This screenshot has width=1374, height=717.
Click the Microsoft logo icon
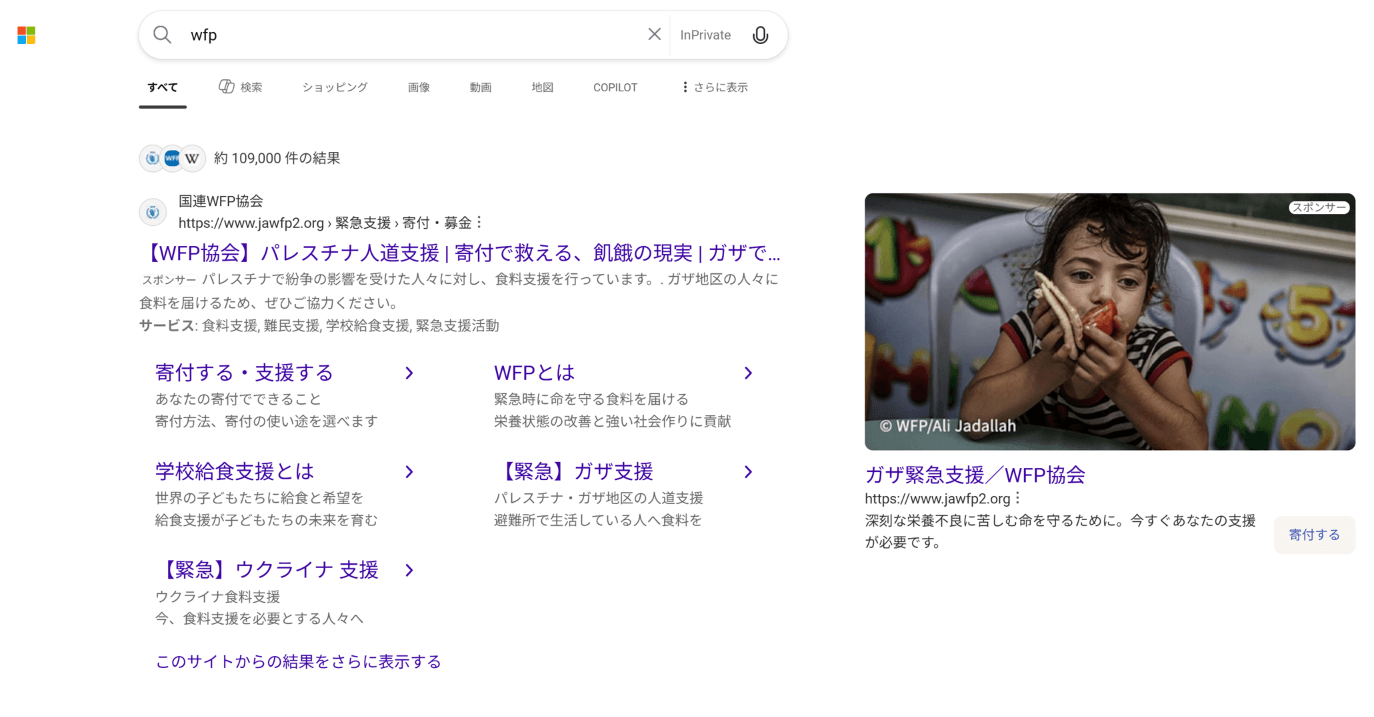26,35
